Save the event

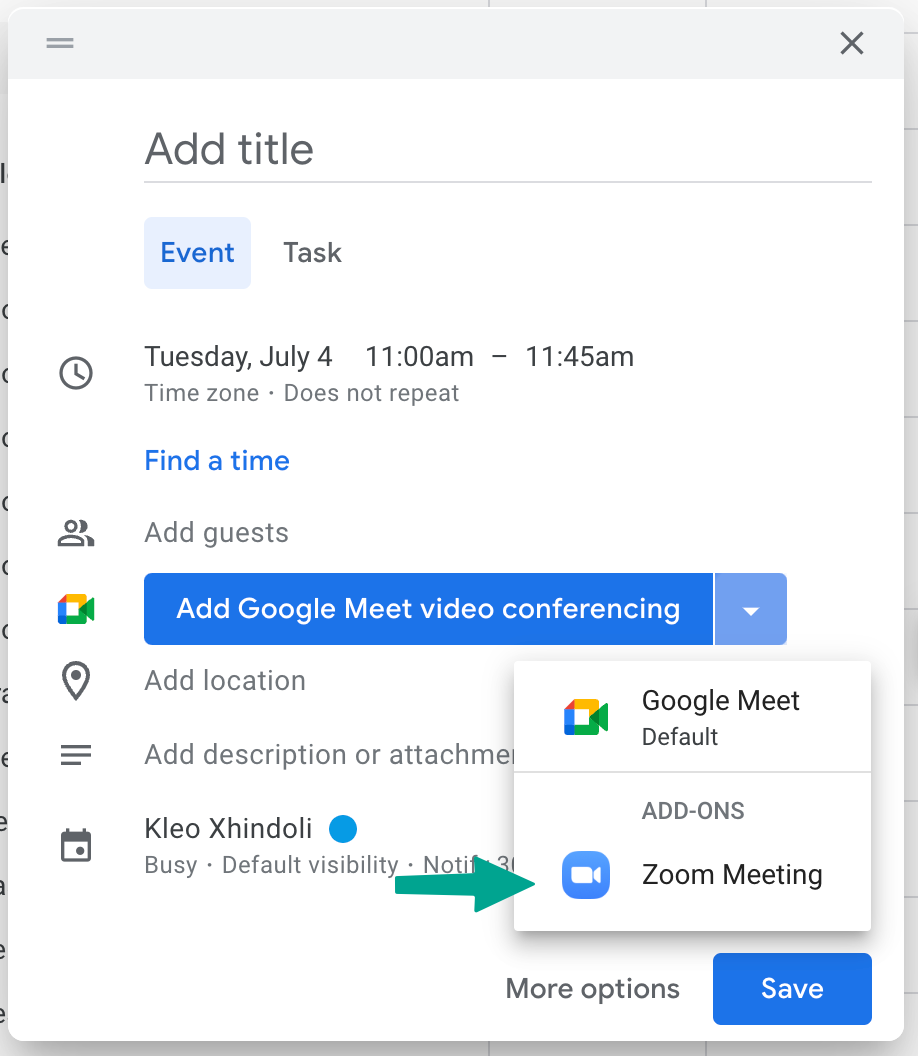[x=791, y=988]
